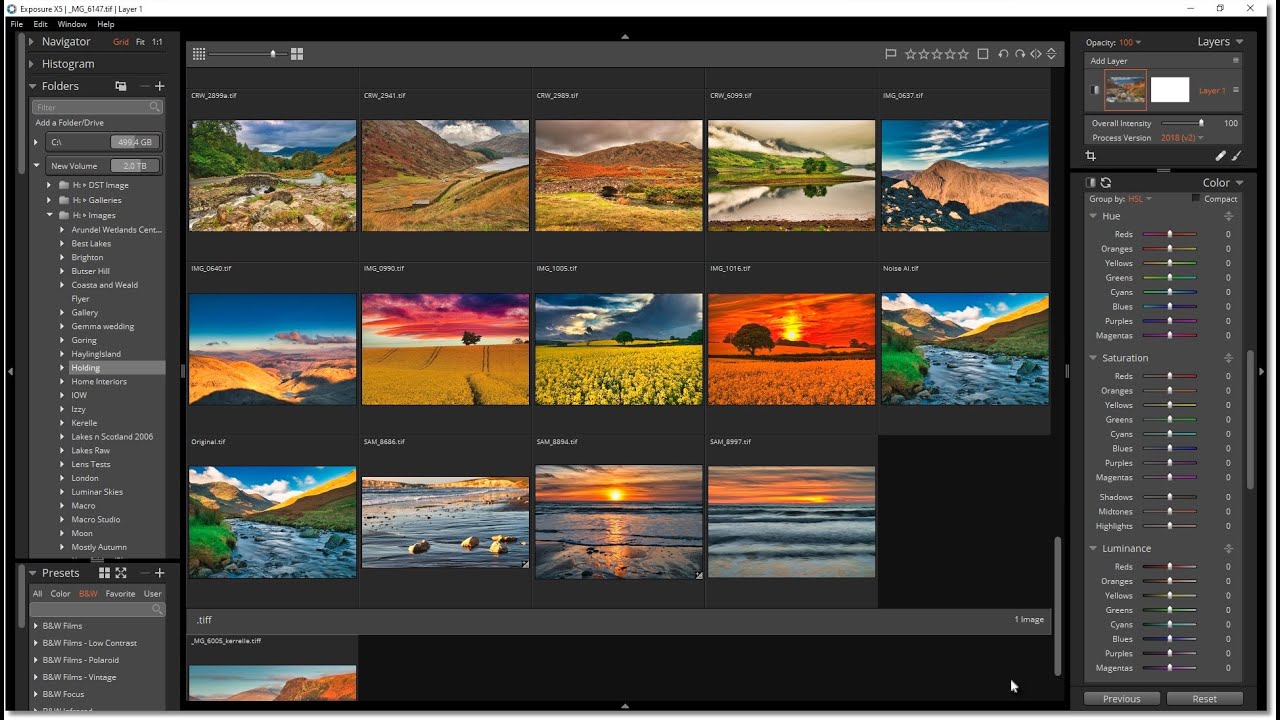Rotate image right with toolbar arrow
This screenshot has width=1280, height=720.
[1019, 54]
